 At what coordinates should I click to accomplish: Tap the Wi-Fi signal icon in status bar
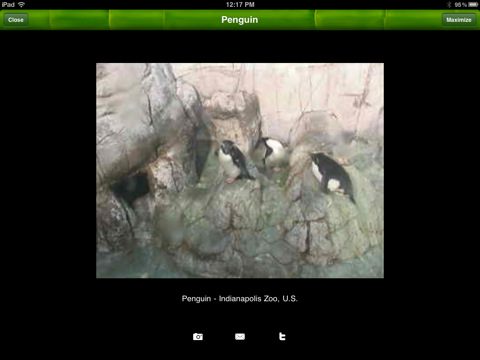[21, 4]
